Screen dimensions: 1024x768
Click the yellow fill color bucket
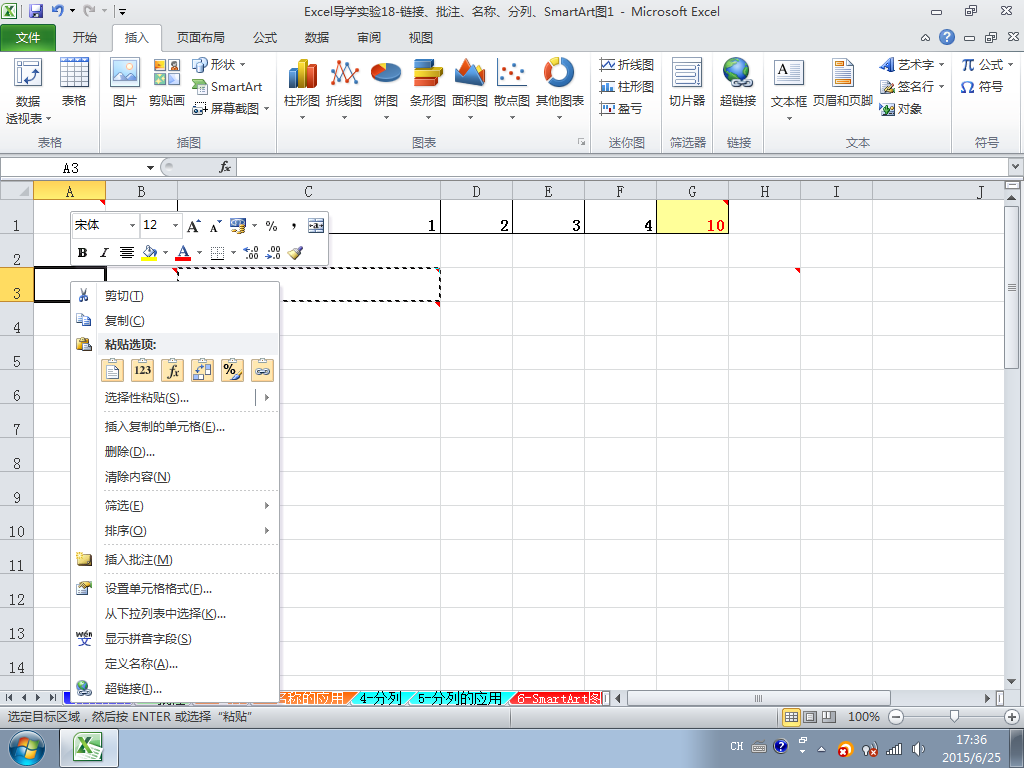pyautogui.click(x=150, y=253)
